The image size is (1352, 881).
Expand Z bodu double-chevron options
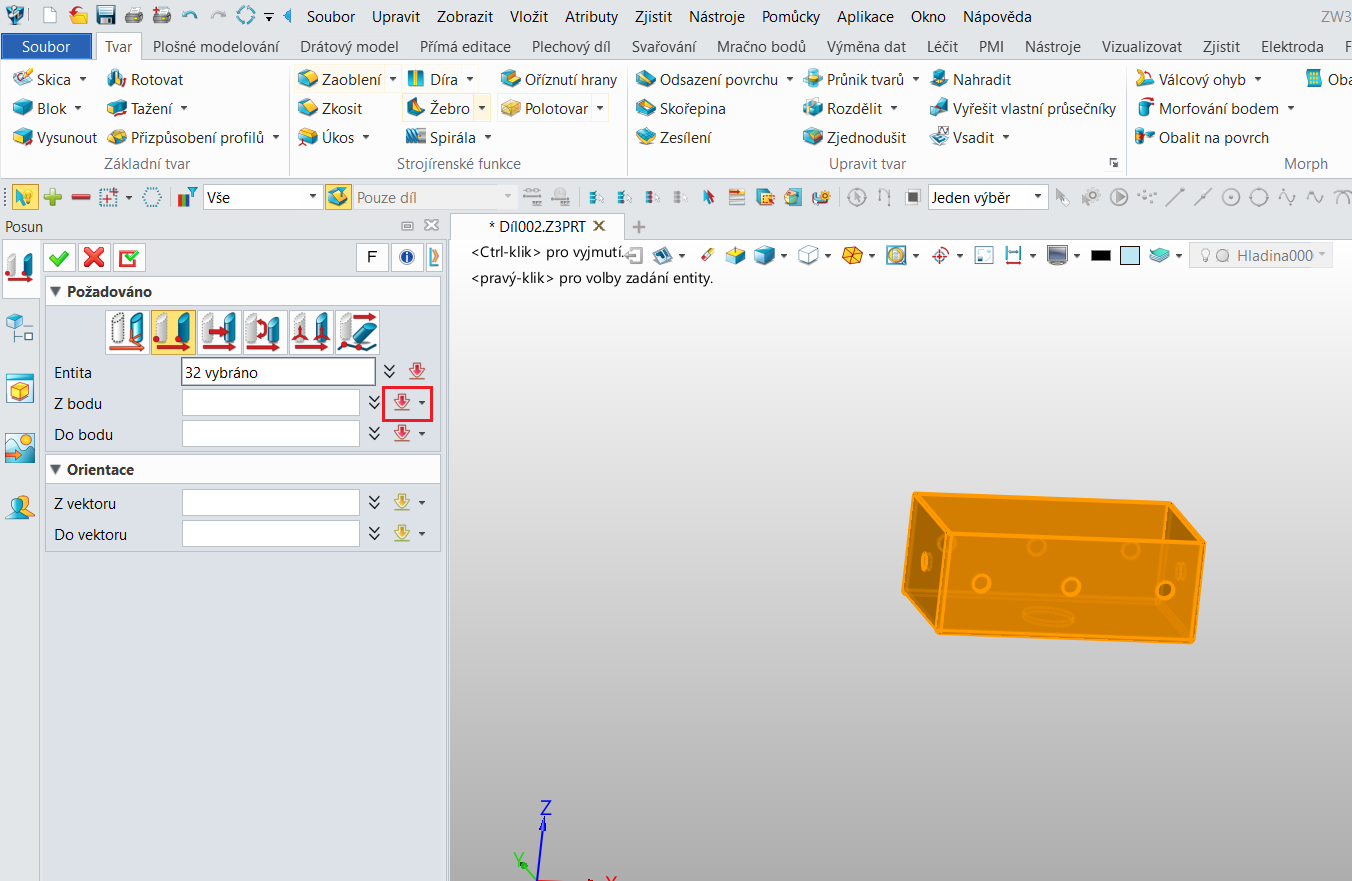[374, 403]
